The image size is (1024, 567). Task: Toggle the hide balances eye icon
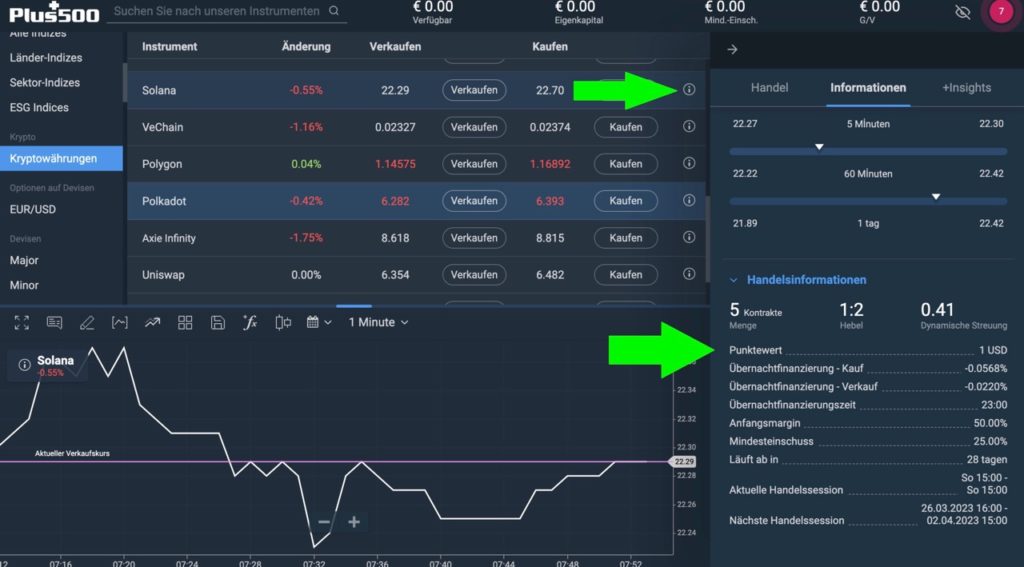point(963,12)
